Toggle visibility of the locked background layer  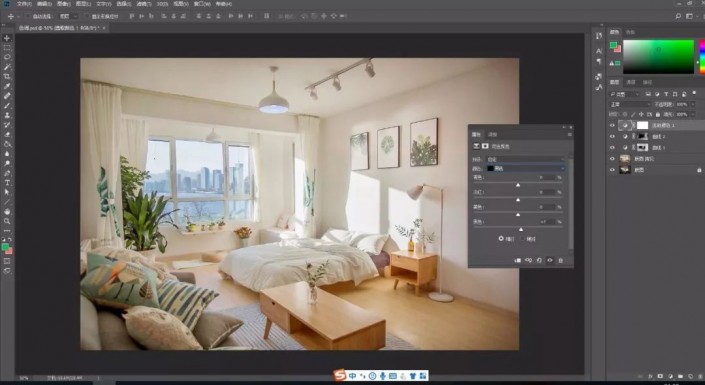(x=612, y=170)
